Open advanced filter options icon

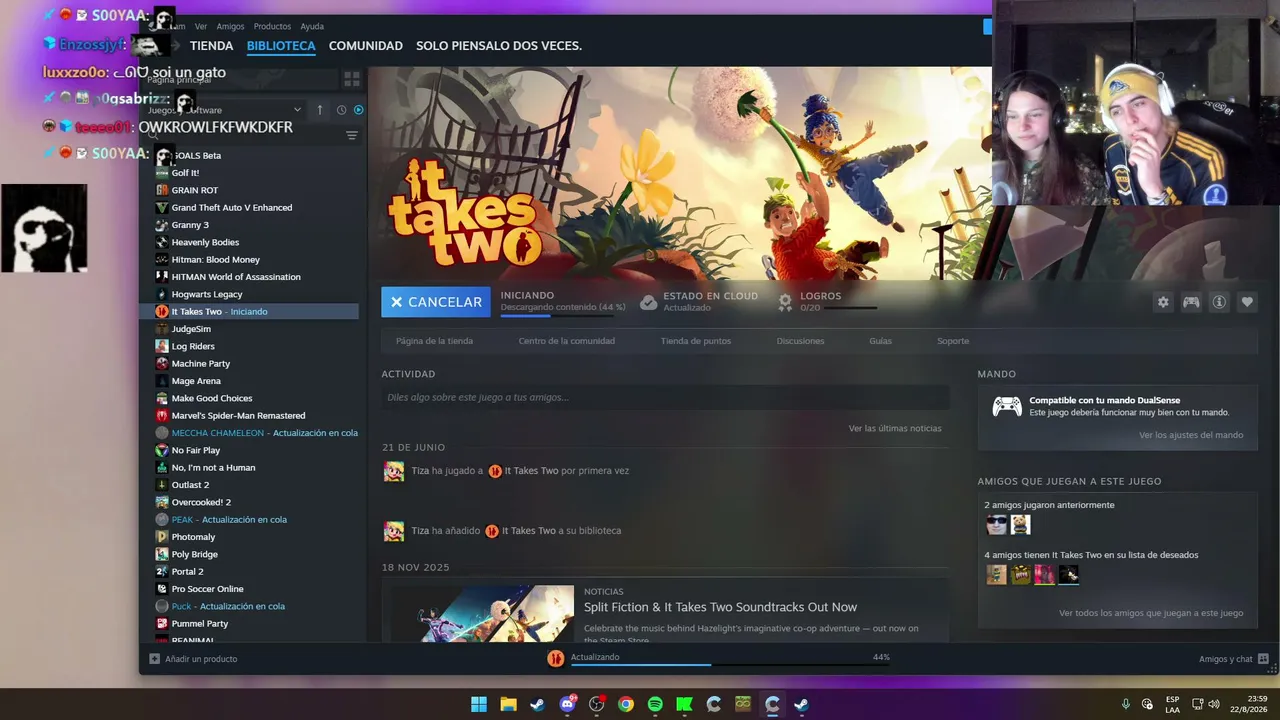(x=352, y=136)
